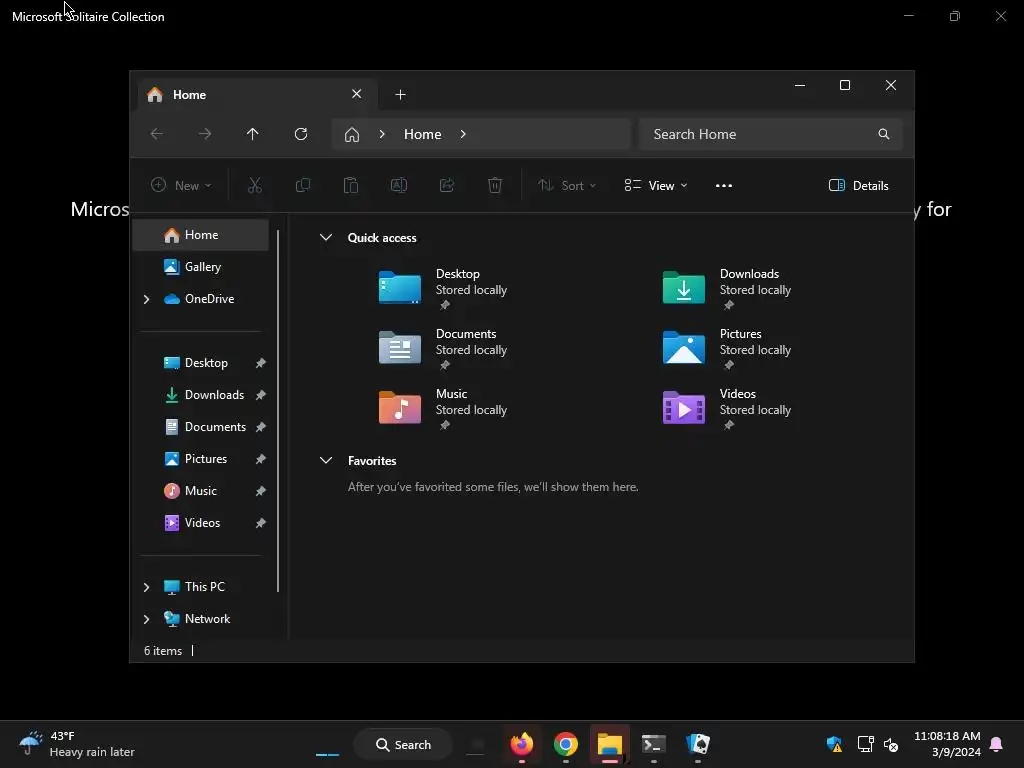The image size is (1024, 768).
Task: Select Network in the navigation pane
Action: pyautogui.click(x=200, y=619)
